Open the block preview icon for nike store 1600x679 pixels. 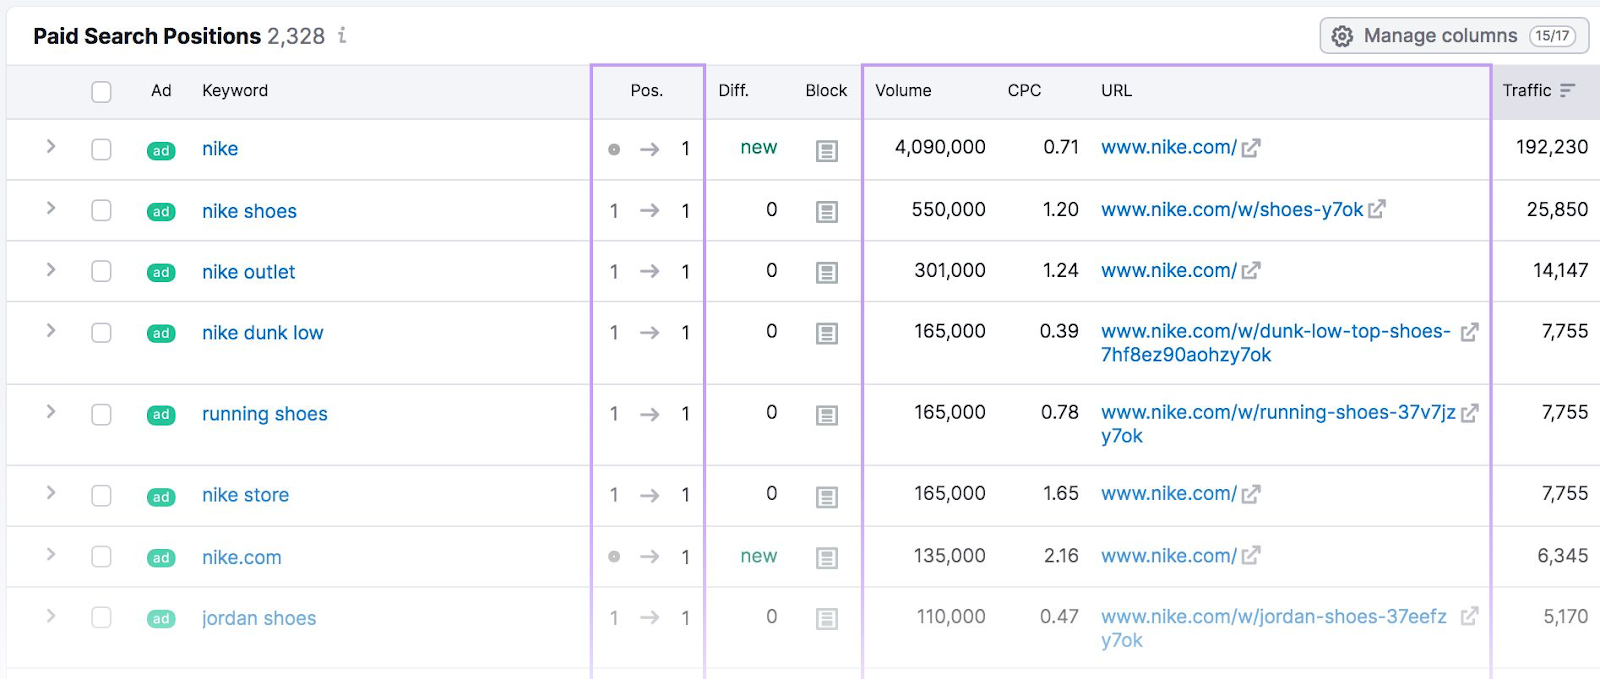pos(826,497)
